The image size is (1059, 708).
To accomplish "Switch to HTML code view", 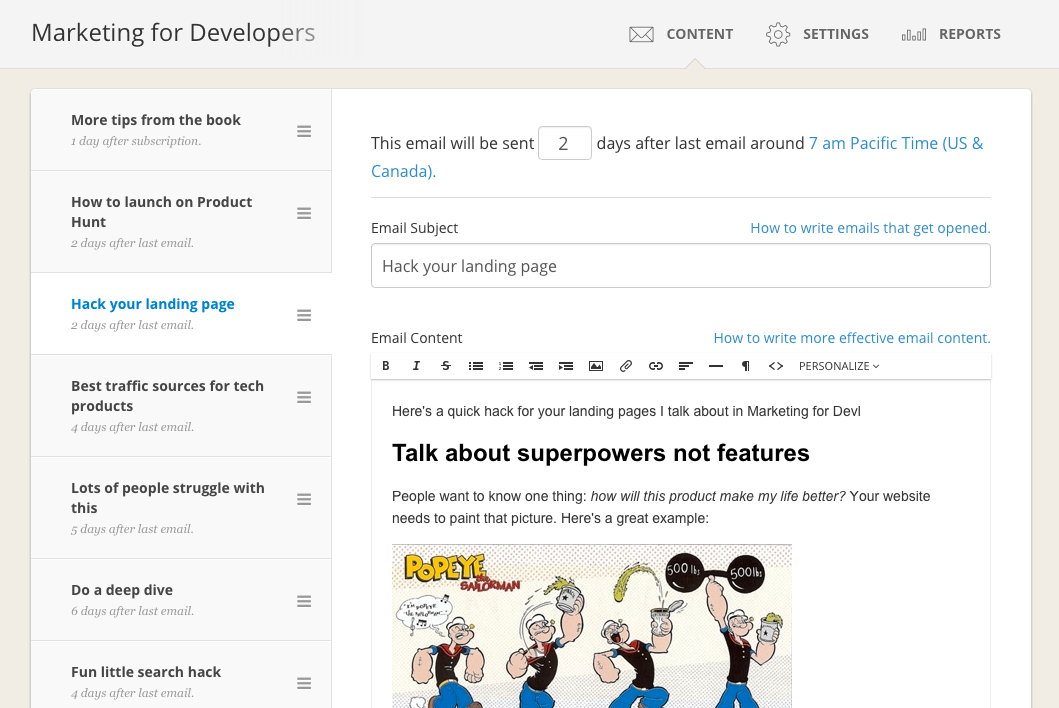I will [x=776, y=366].
